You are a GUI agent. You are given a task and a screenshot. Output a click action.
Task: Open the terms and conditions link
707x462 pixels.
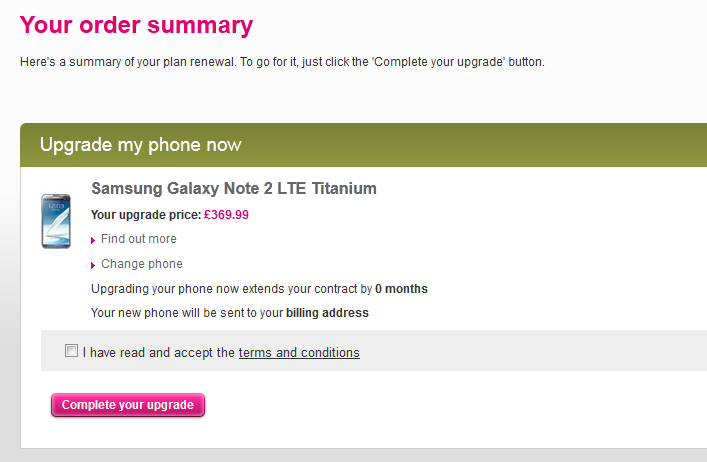[x=299, y=352]
